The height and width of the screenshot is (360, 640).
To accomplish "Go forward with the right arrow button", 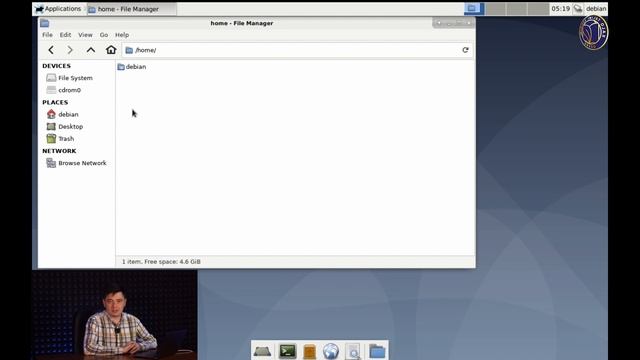I will tap(70, 50).
